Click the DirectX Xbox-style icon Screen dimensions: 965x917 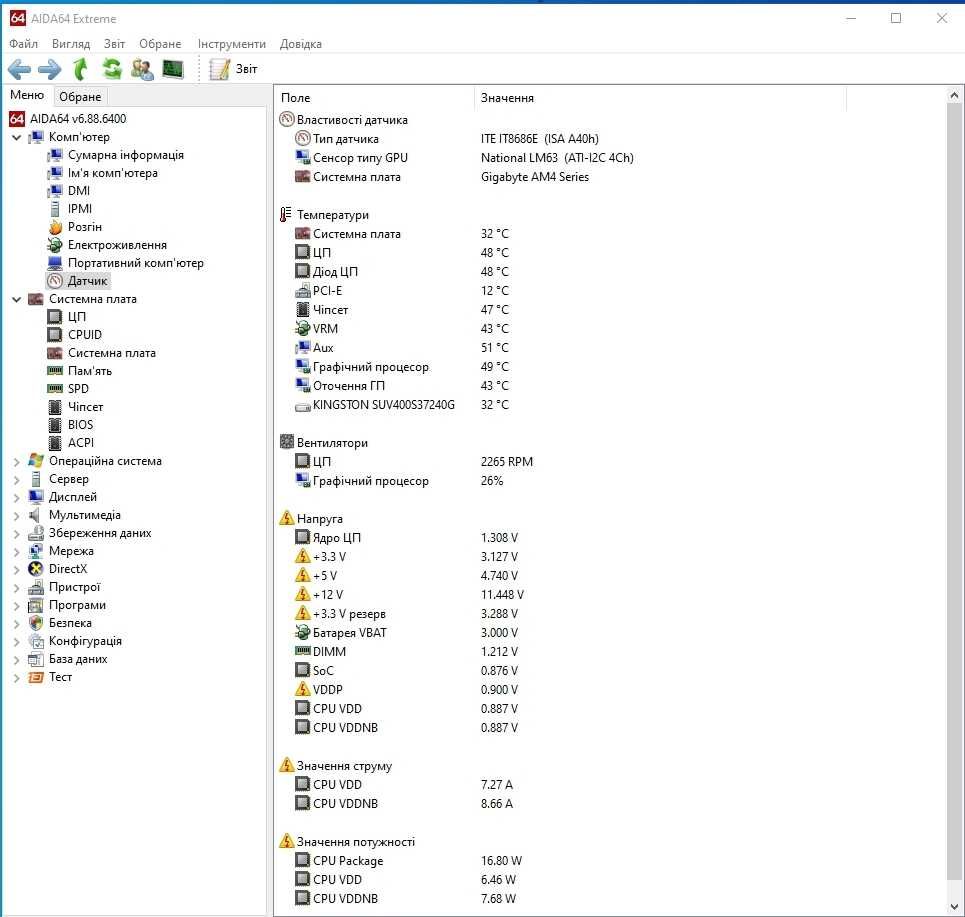coord(36,569)
